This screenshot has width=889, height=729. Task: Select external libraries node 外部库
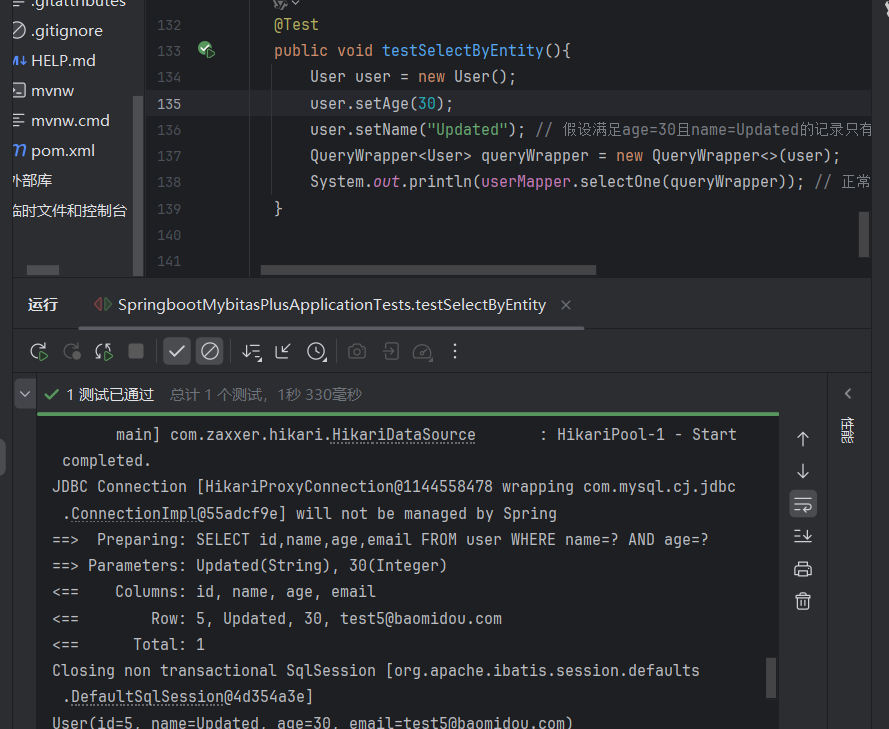click(x=32, y=181)
